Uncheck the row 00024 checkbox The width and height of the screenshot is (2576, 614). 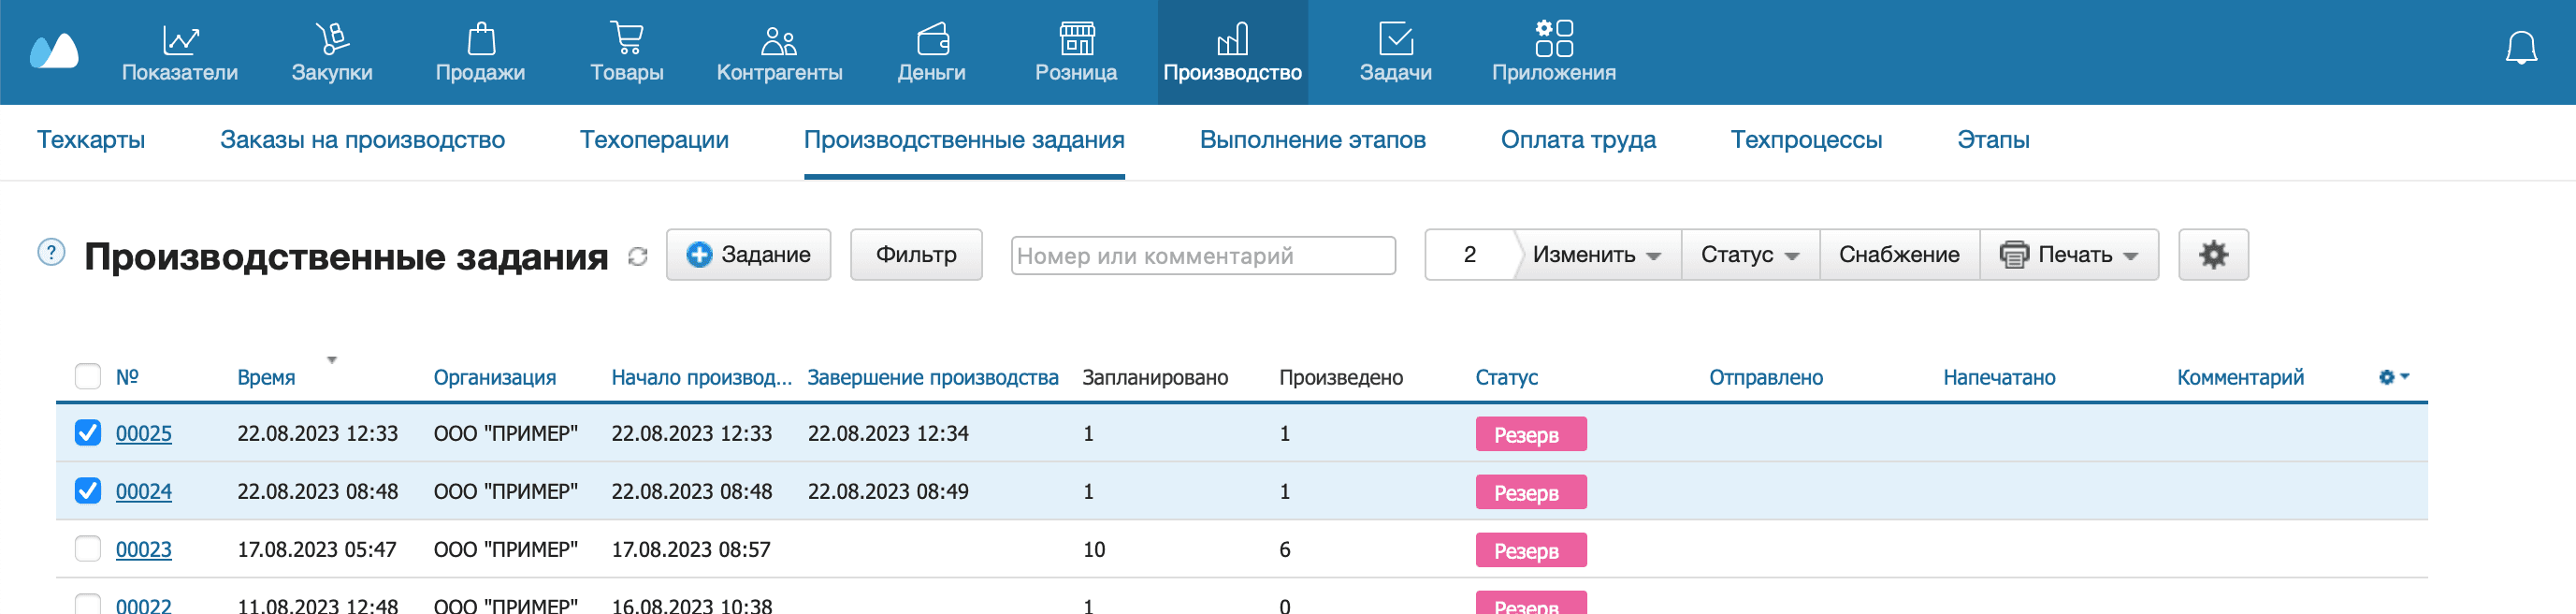click(88, 490)
